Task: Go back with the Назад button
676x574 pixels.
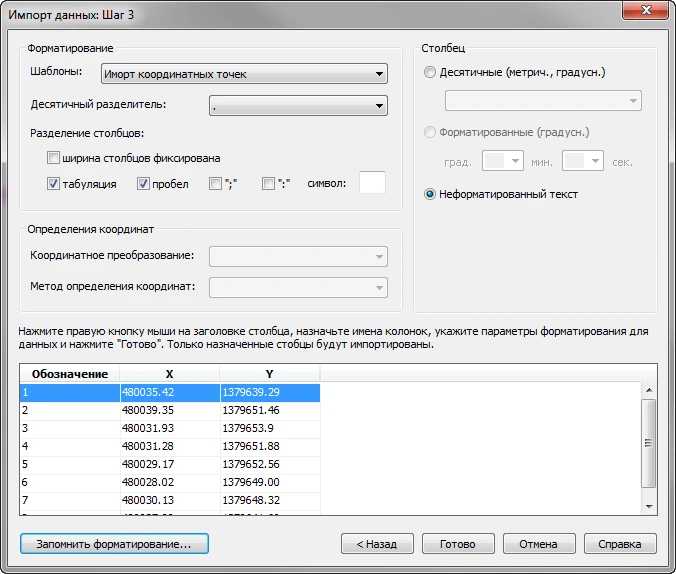Action: (x=376, y=544)
